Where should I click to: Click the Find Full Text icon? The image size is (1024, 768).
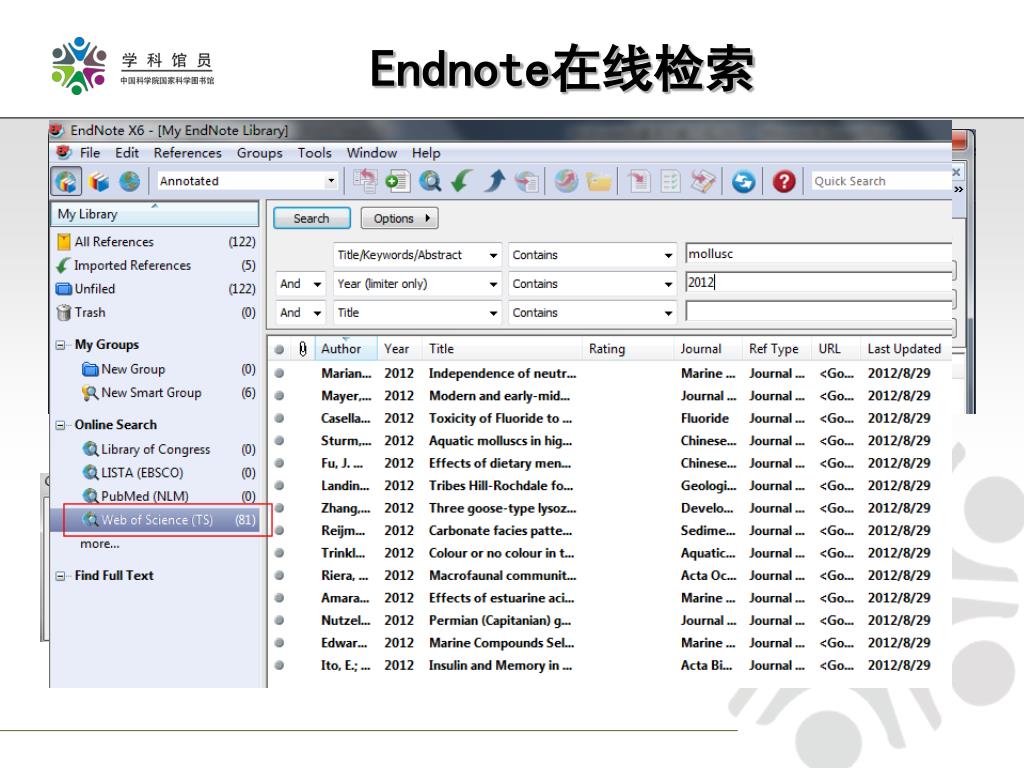526,181
